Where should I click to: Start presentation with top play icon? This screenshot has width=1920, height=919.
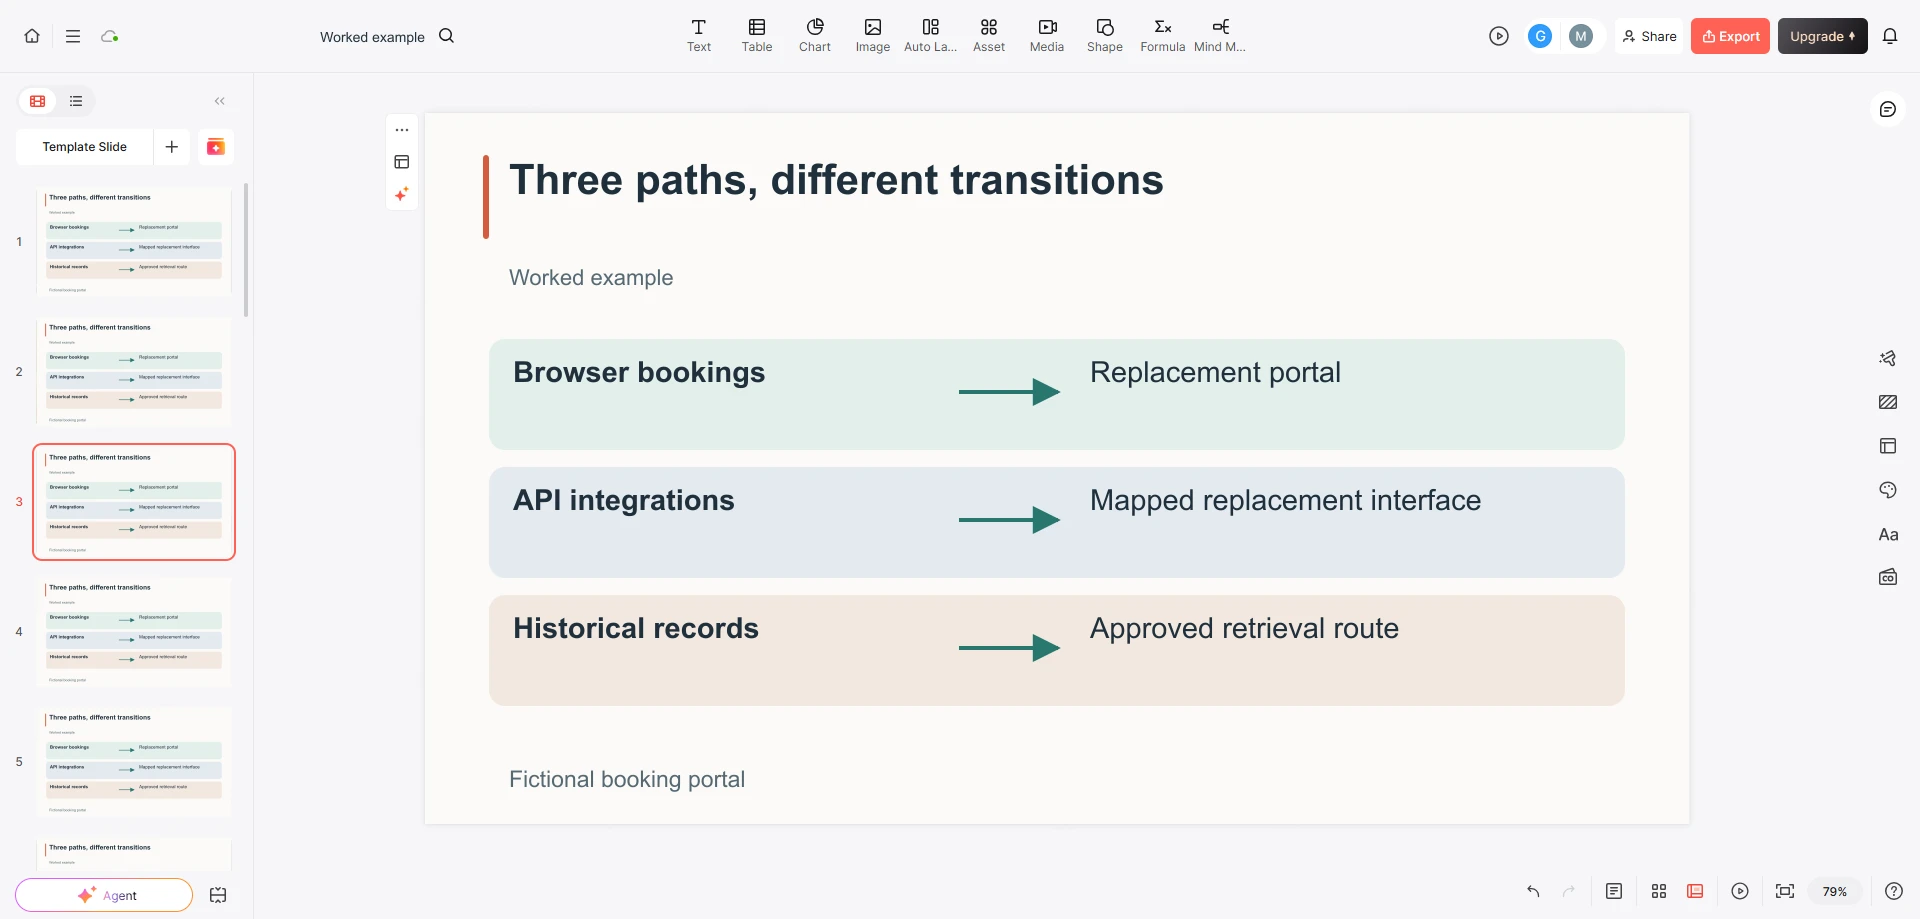pos(1498,36)
